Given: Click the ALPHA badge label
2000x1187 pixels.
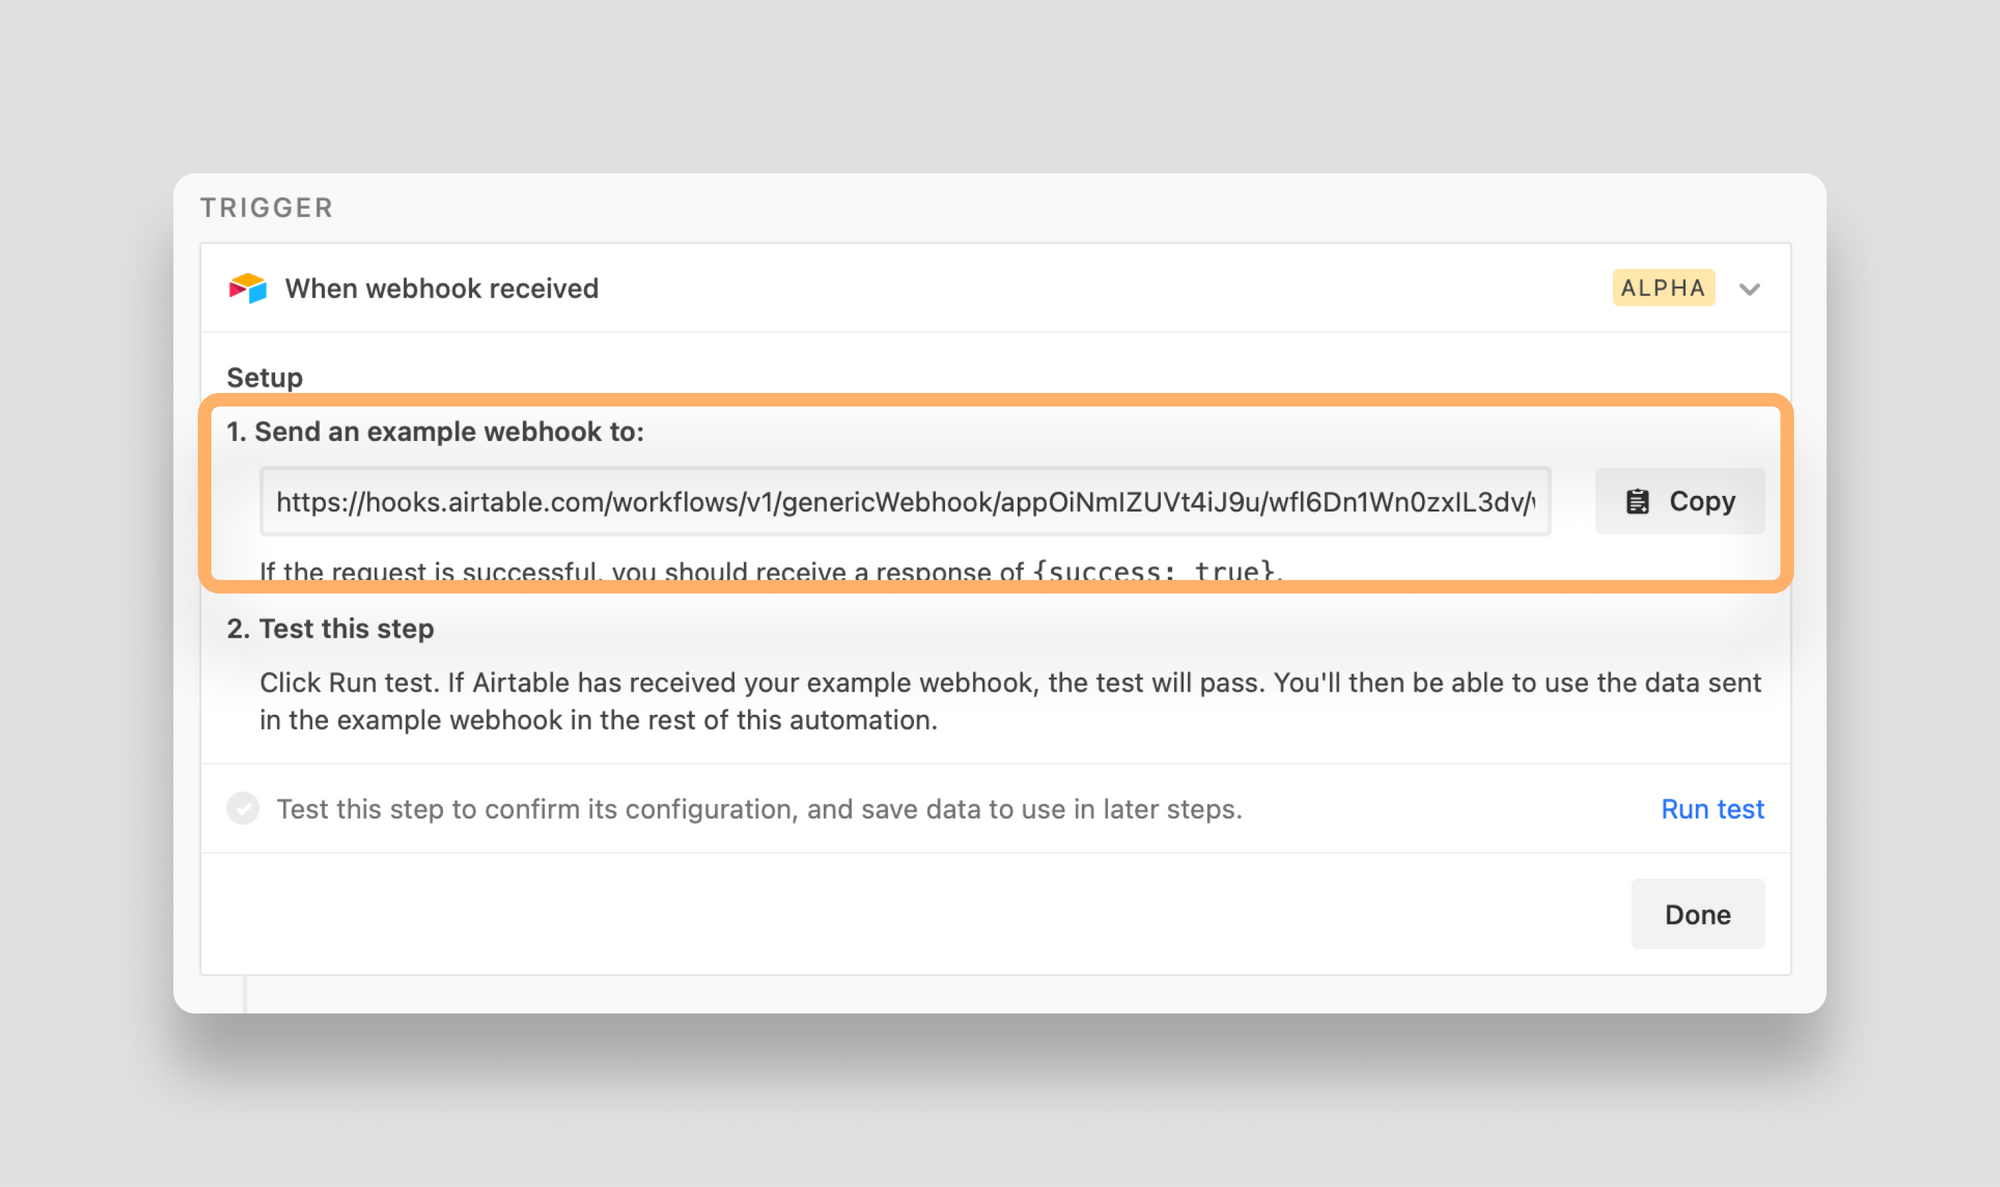Looking at the screenshot, I should [x=1663, y=288].
